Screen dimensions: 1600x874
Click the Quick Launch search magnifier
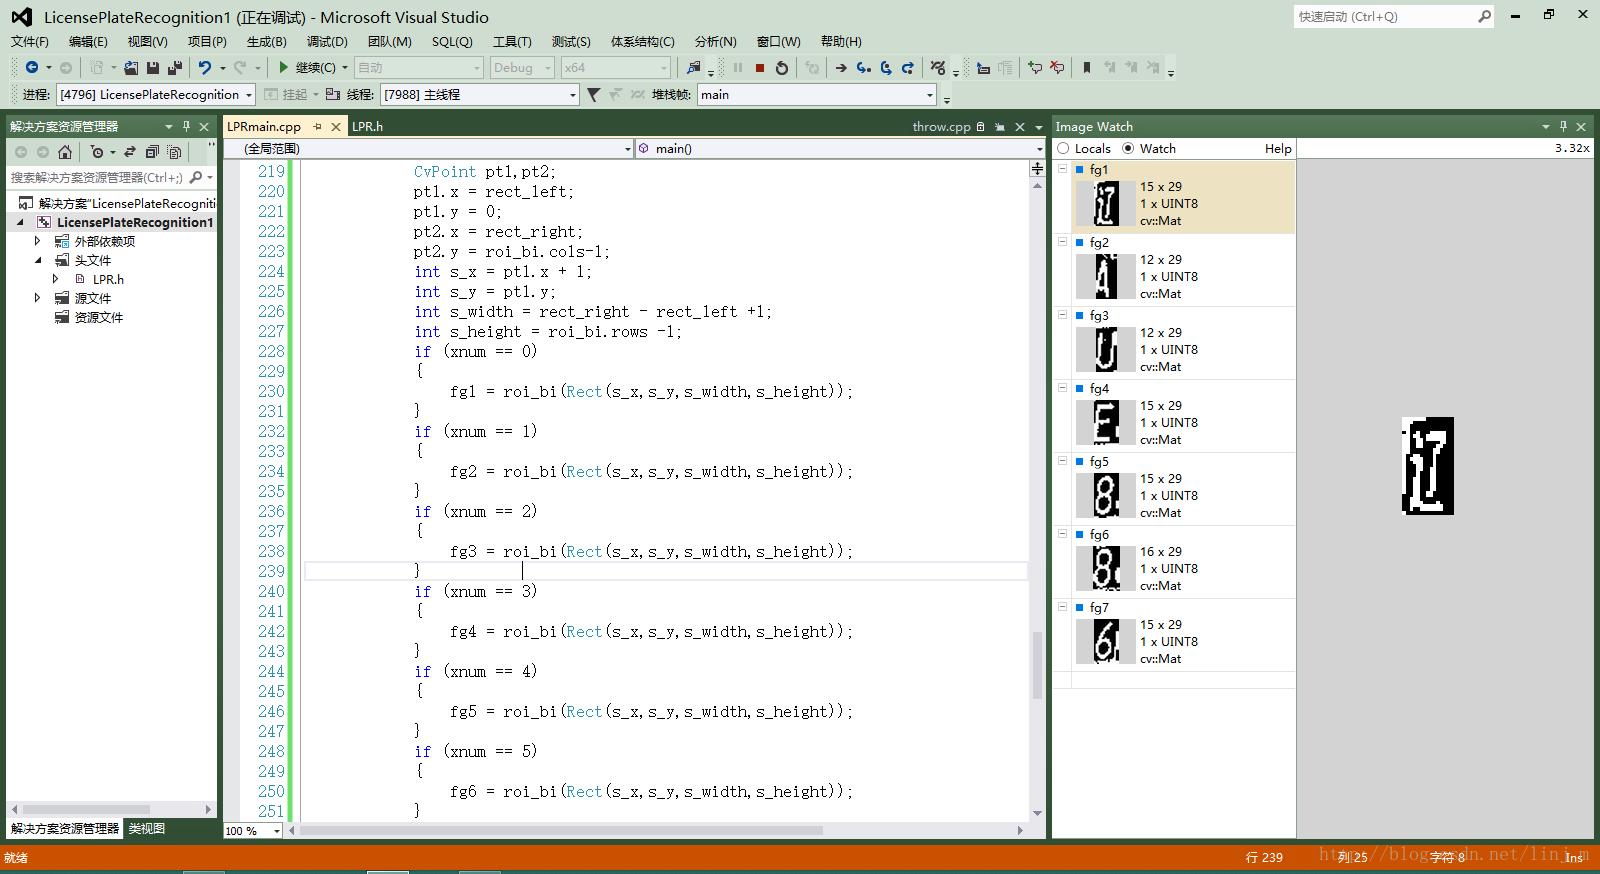point(1484,16)
